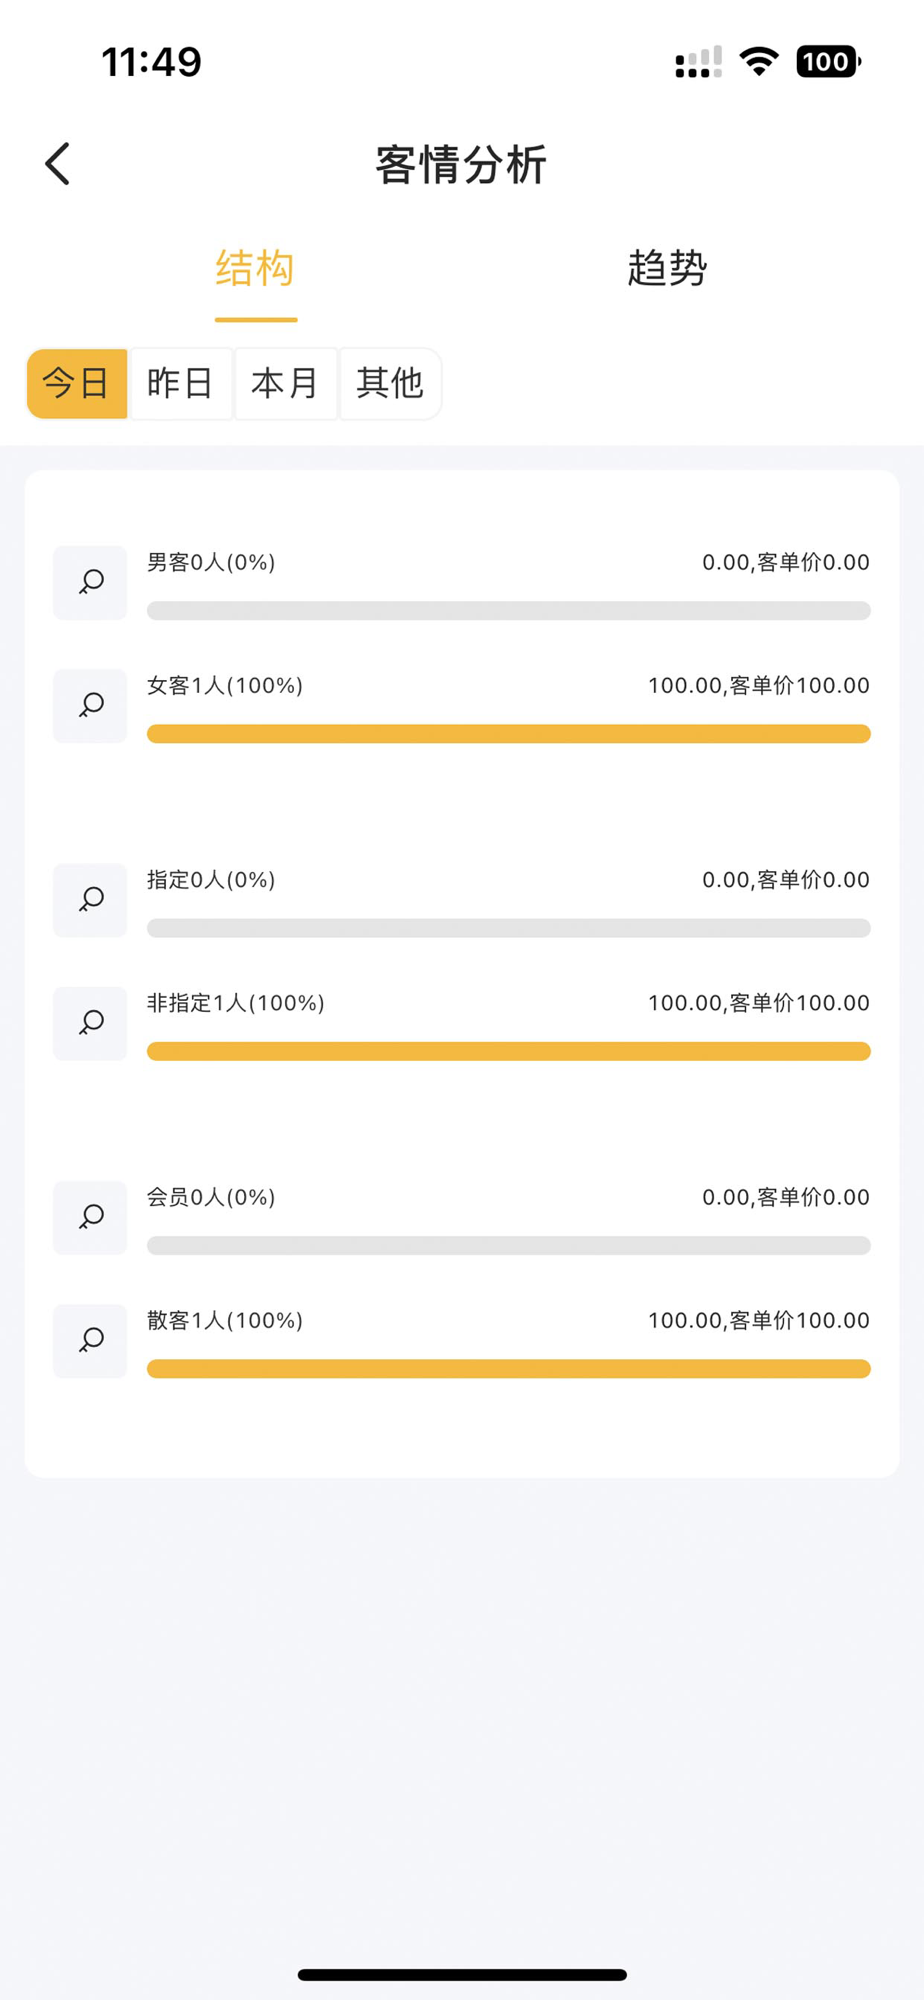
Task: Open the 趋势 tab
Action: tap(667, 269)
